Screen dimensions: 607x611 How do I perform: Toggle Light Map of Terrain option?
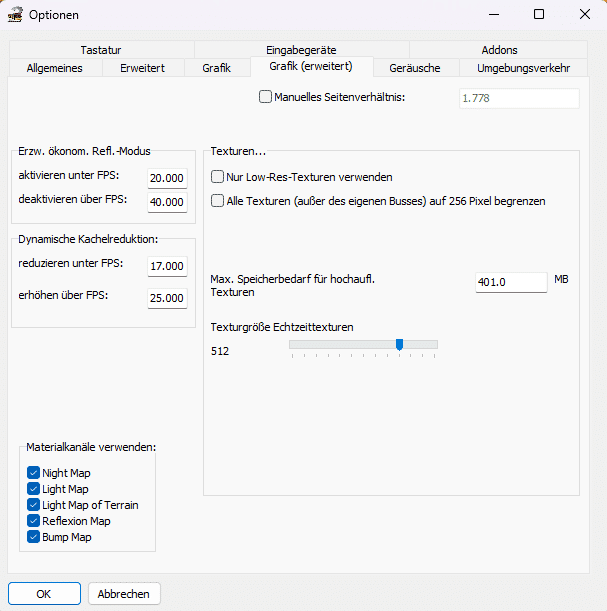33,505
